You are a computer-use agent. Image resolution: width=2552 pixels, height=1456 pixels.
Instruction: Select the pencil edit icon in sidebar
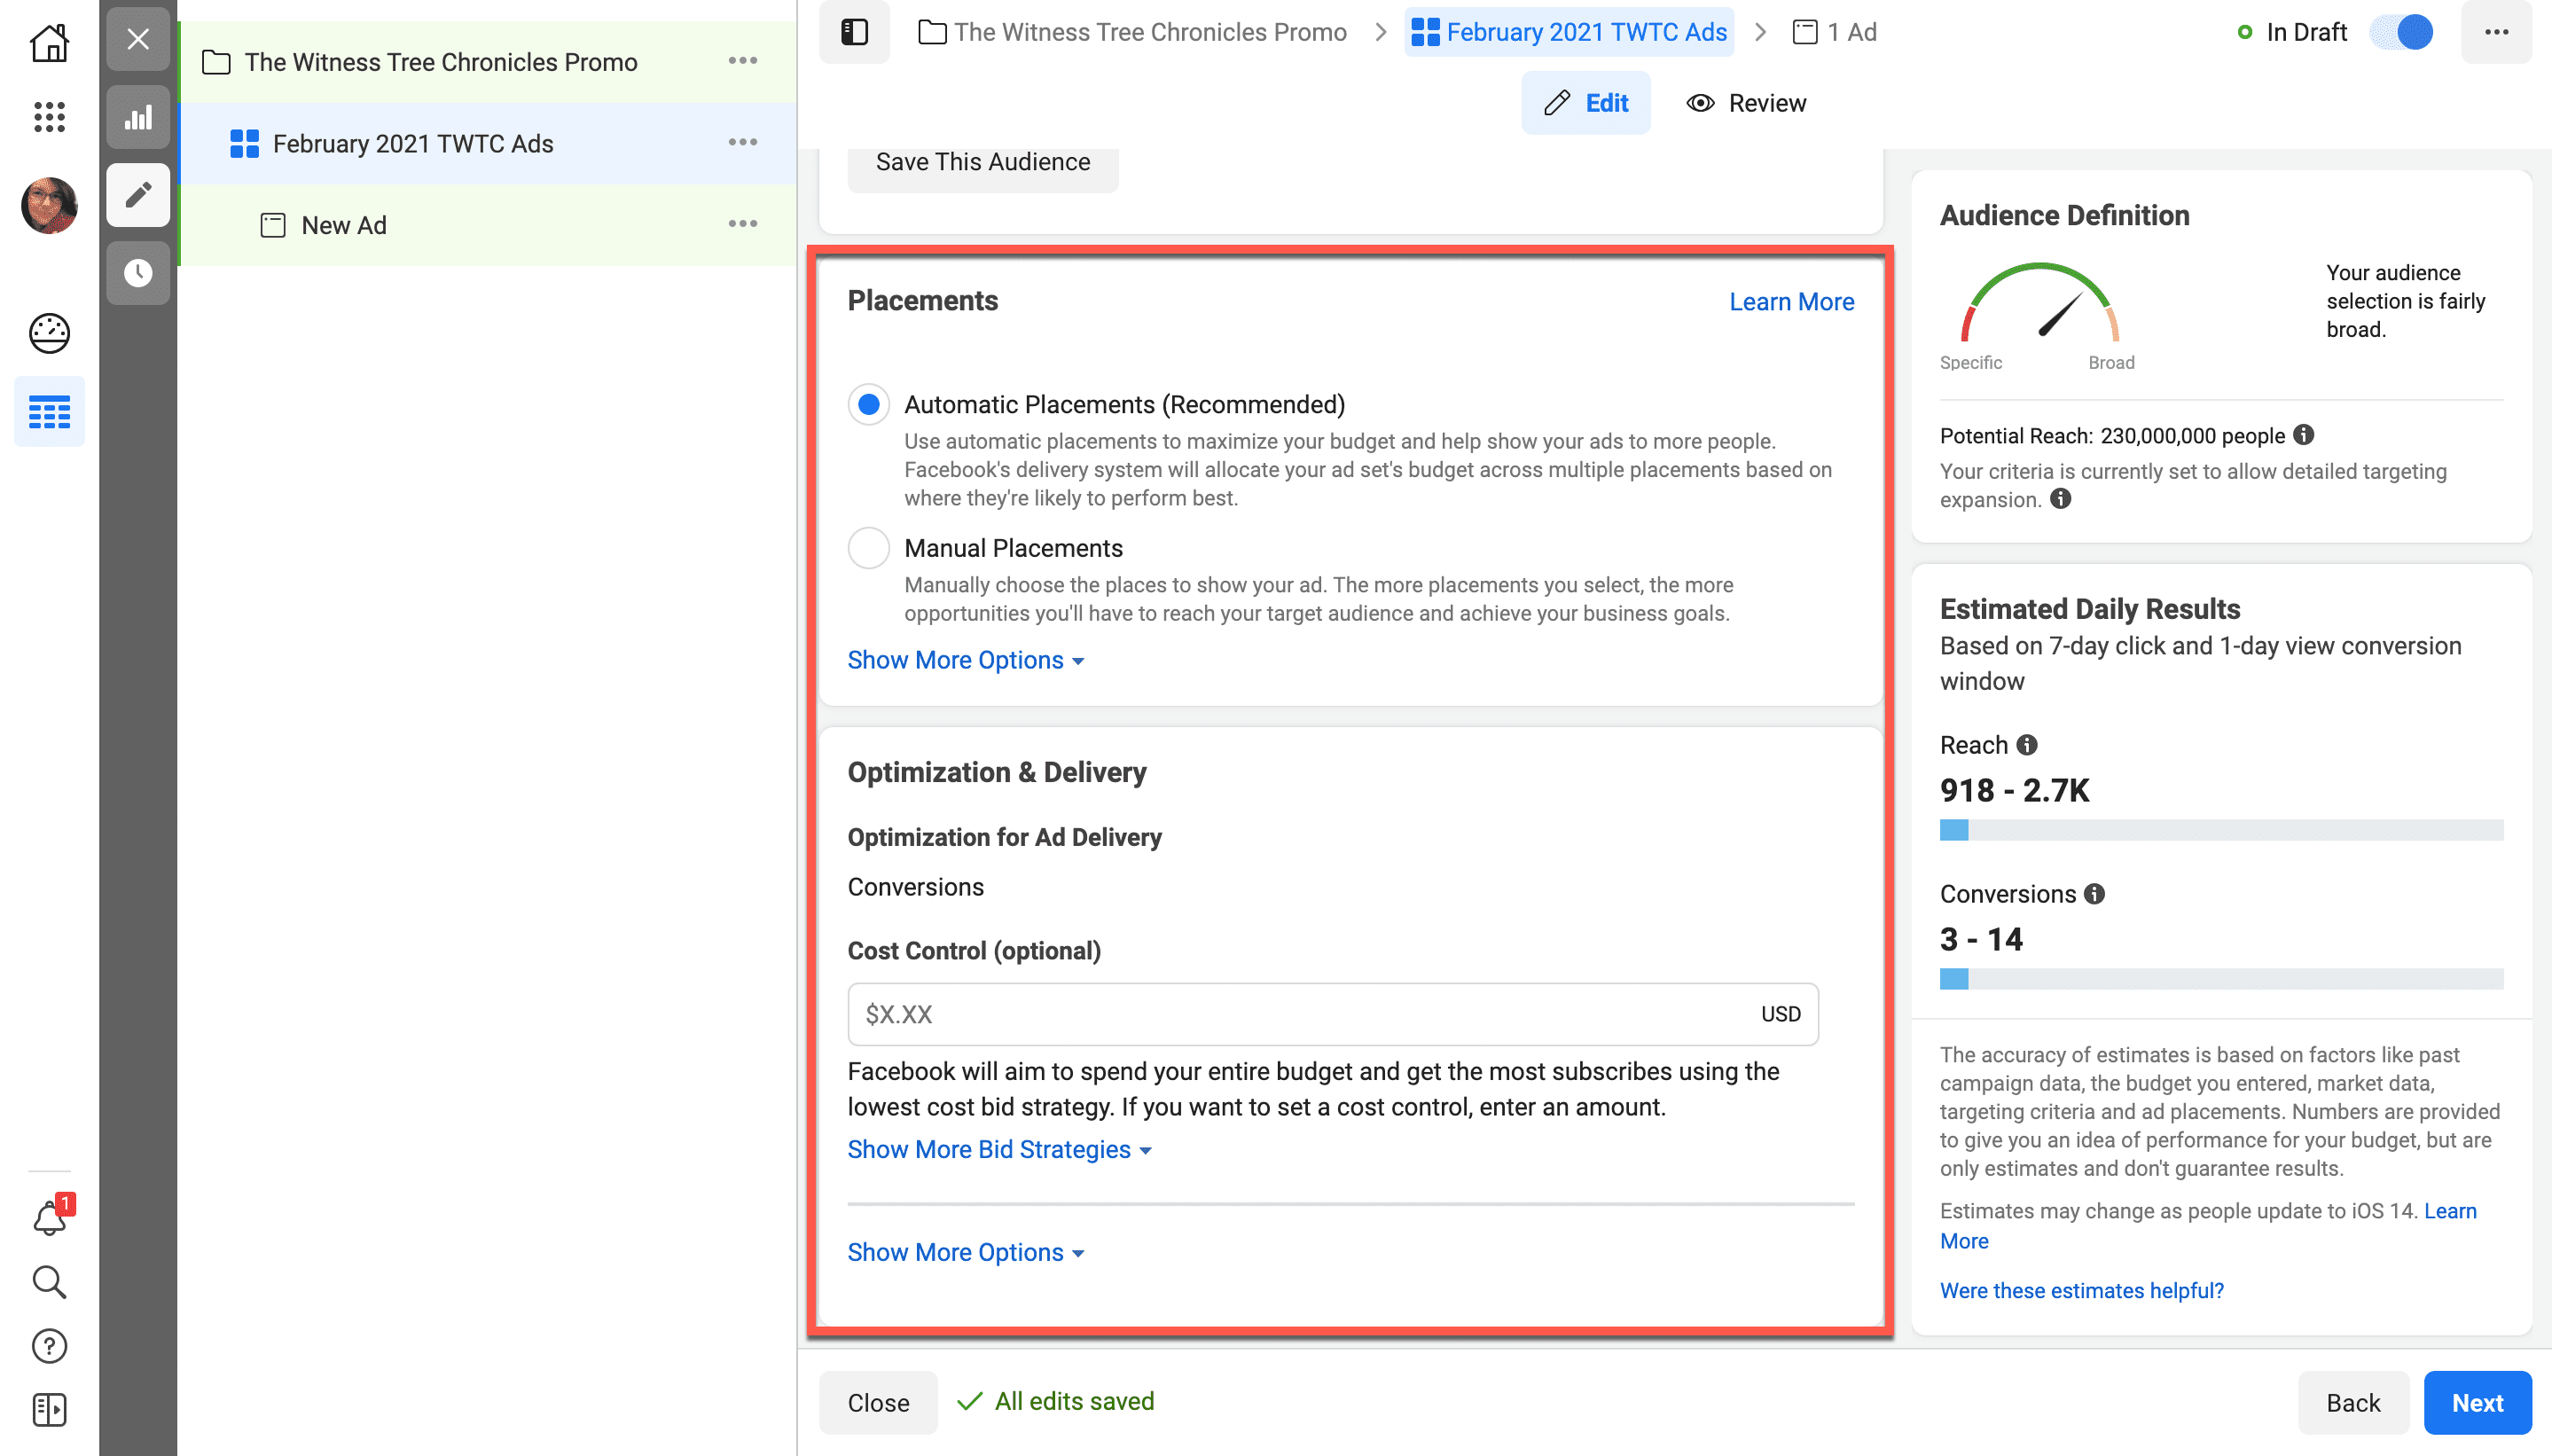(138, 194)
